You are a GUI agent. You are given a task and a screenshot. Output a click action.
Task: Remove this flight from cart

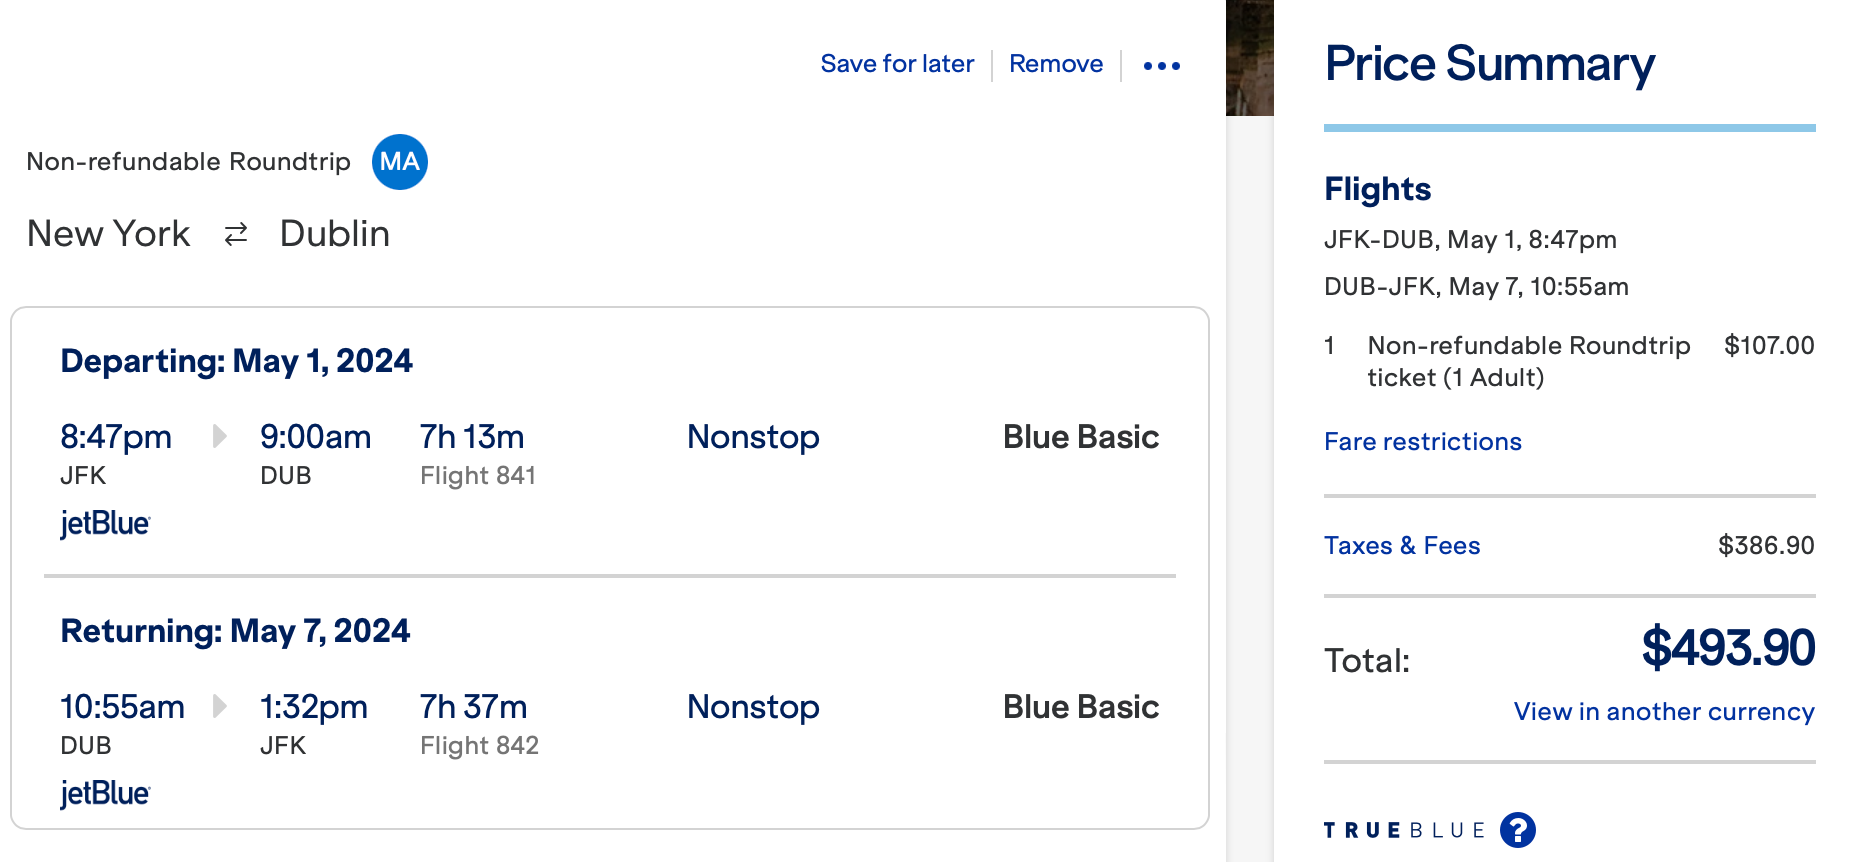point(1056,64)
